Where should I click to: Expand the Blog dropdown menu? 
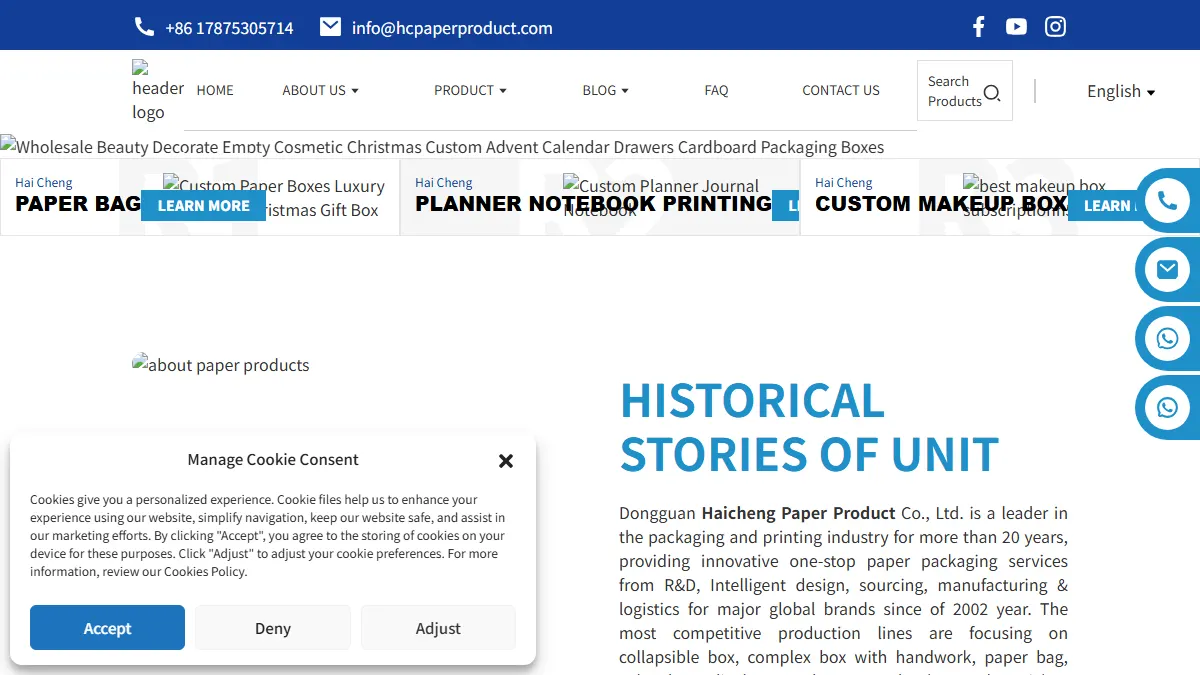(x=606, y=90)
